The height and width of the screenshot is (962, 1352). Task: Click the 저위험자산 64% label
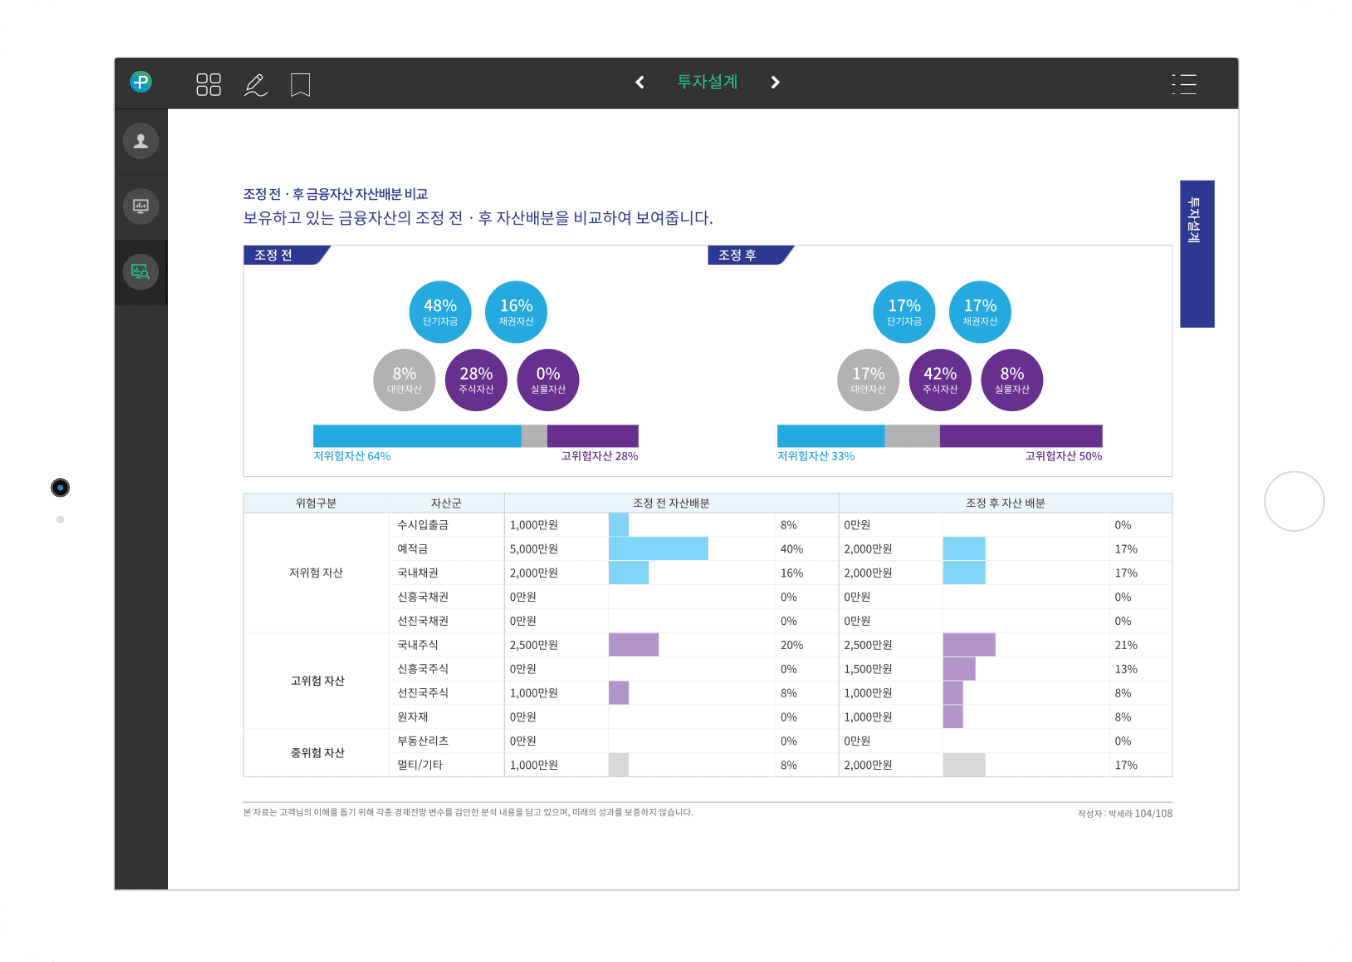click(352, 456)
